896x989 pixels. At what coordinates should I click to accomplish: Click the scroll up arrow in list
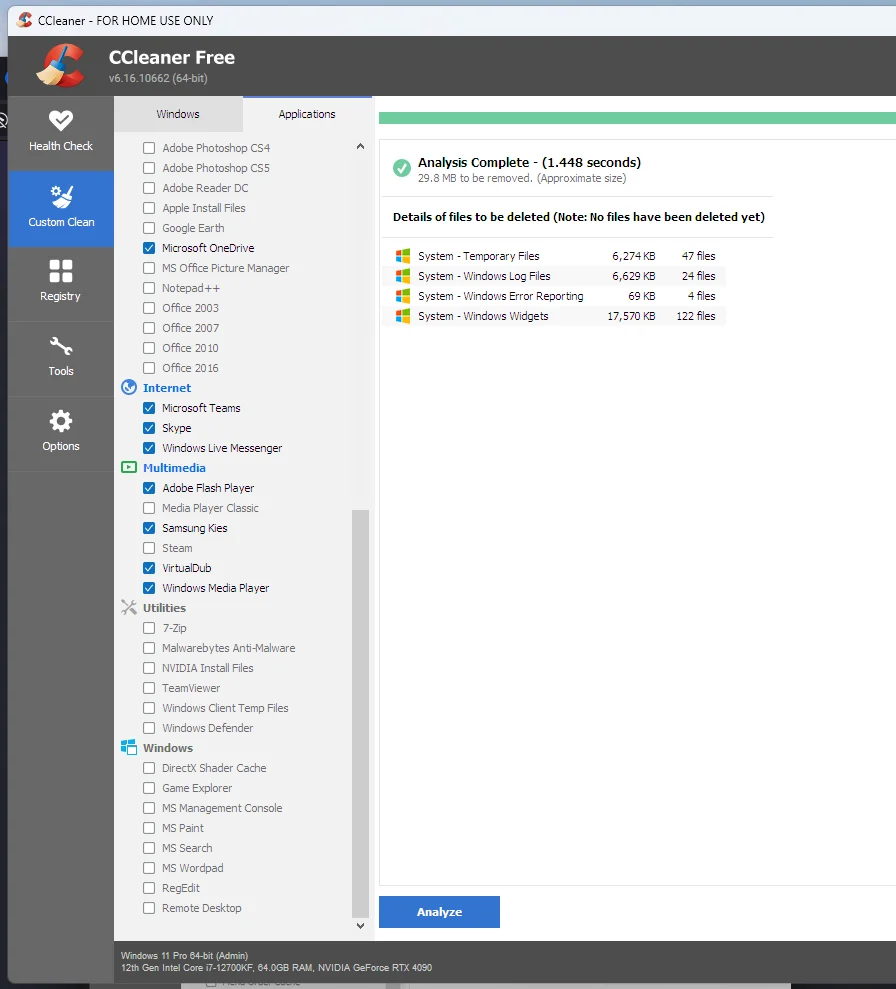pyautogui.click(x=360, y=146)
